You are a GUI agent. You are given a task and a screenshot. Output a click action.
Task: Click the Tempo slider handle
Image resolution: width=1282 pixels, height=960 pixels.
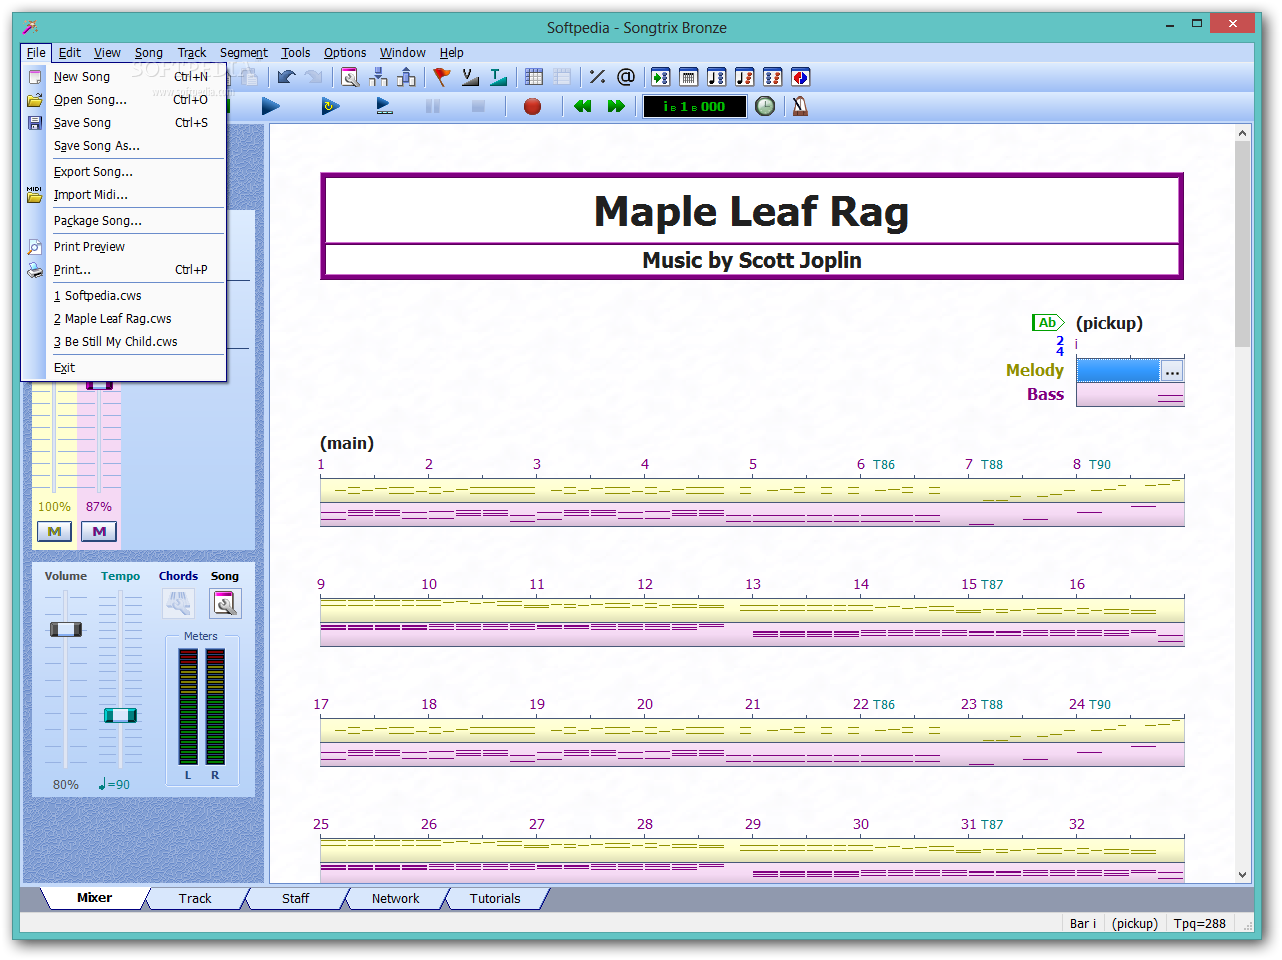click(x=120, y=715)
